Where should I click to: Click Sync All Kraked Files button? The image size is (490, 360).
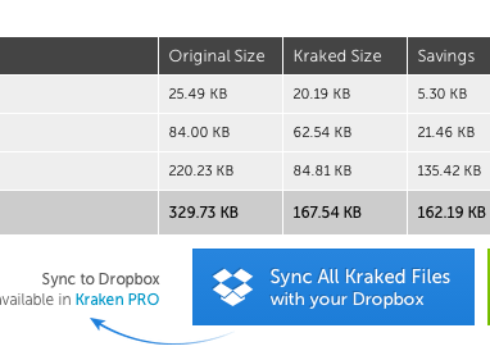(333, 287)
